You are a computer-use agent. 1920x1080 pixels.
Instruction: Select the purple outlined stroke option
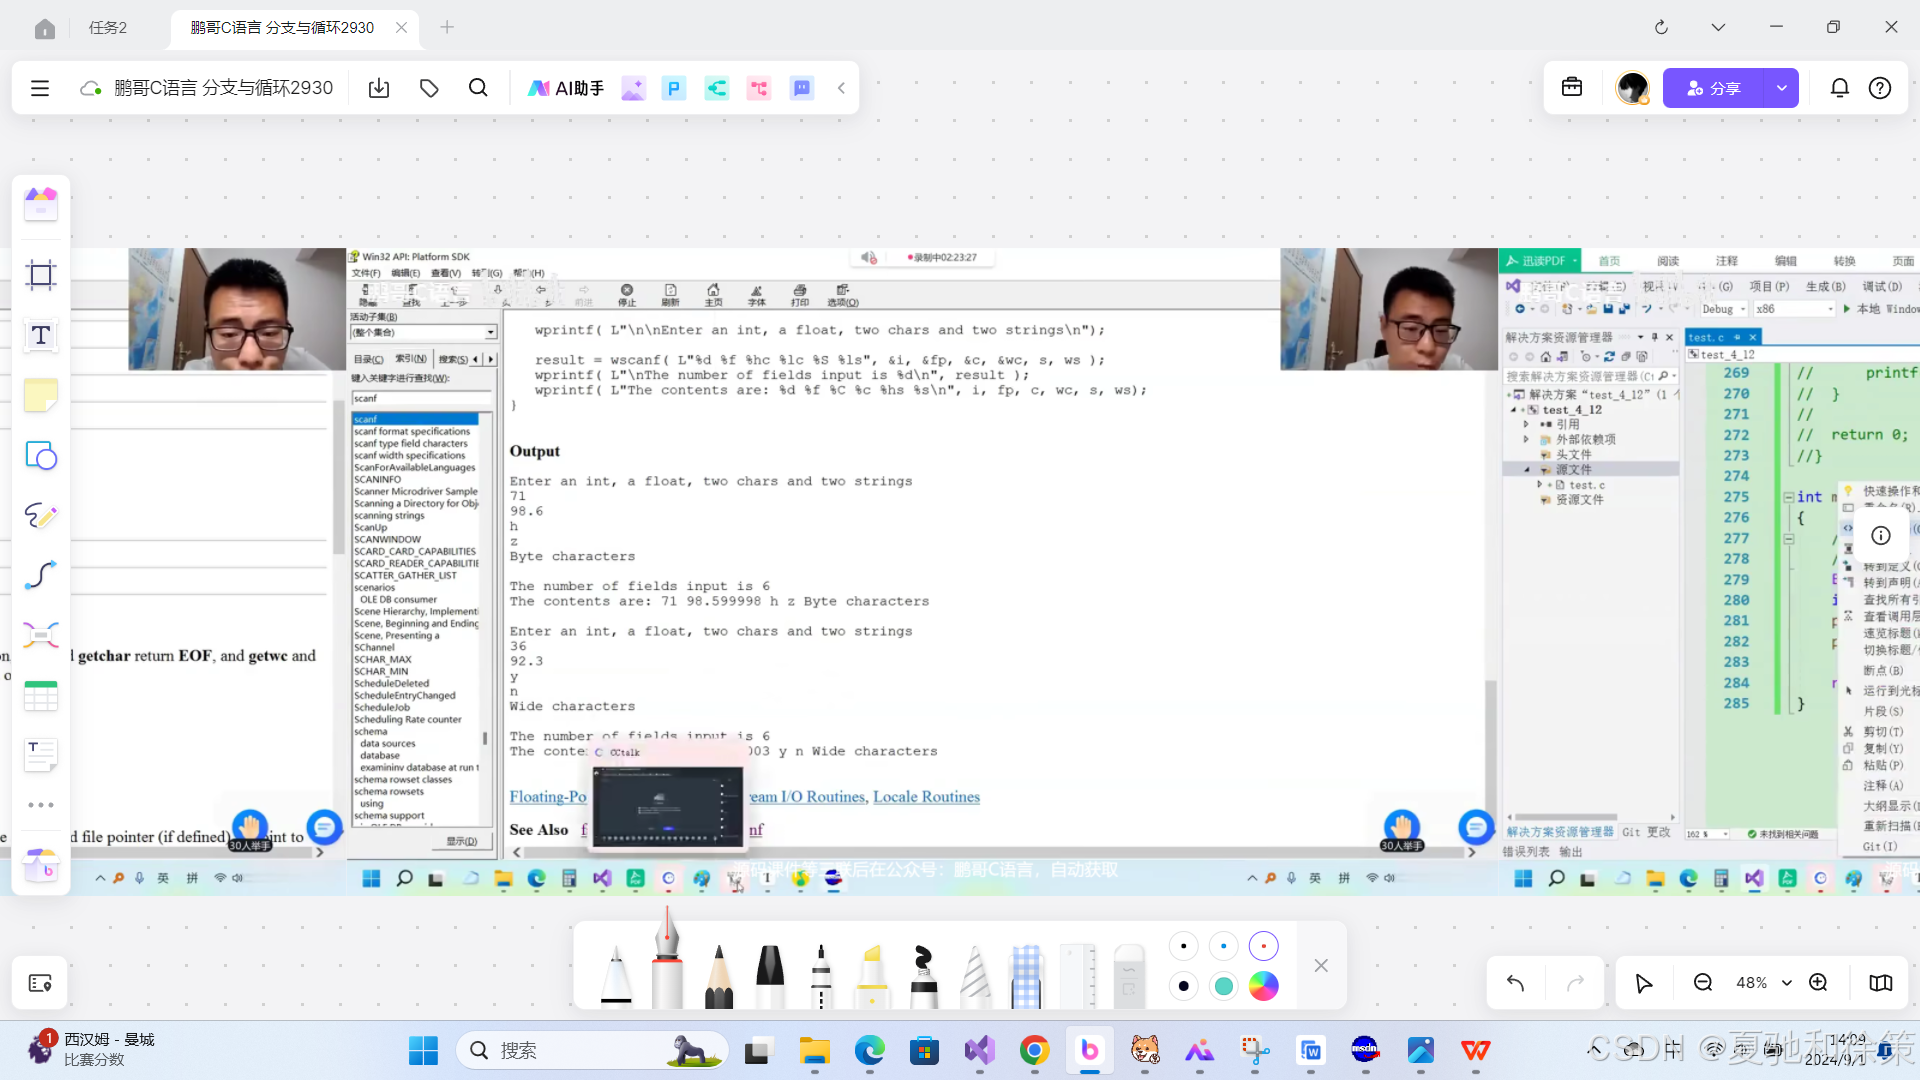point(1263,946)
